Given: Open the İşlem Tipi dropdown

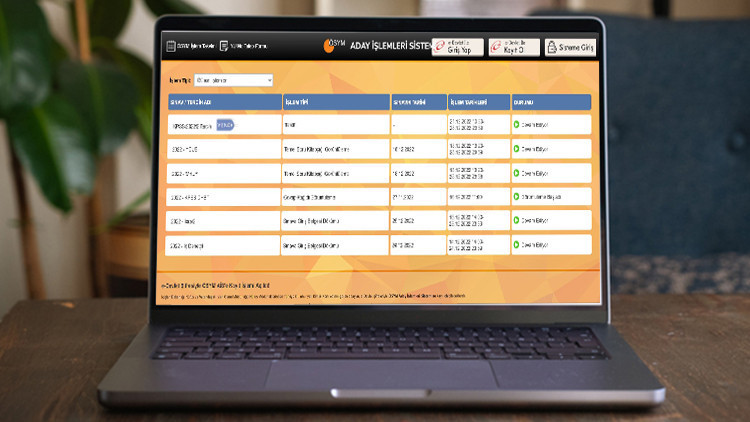Looking at the screenshot, I should 233,79.
